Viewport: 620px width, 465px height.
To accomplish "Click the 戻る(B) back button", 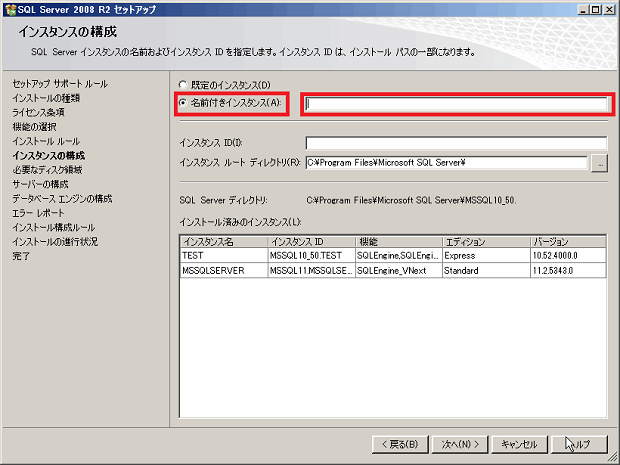I will 400,444.
